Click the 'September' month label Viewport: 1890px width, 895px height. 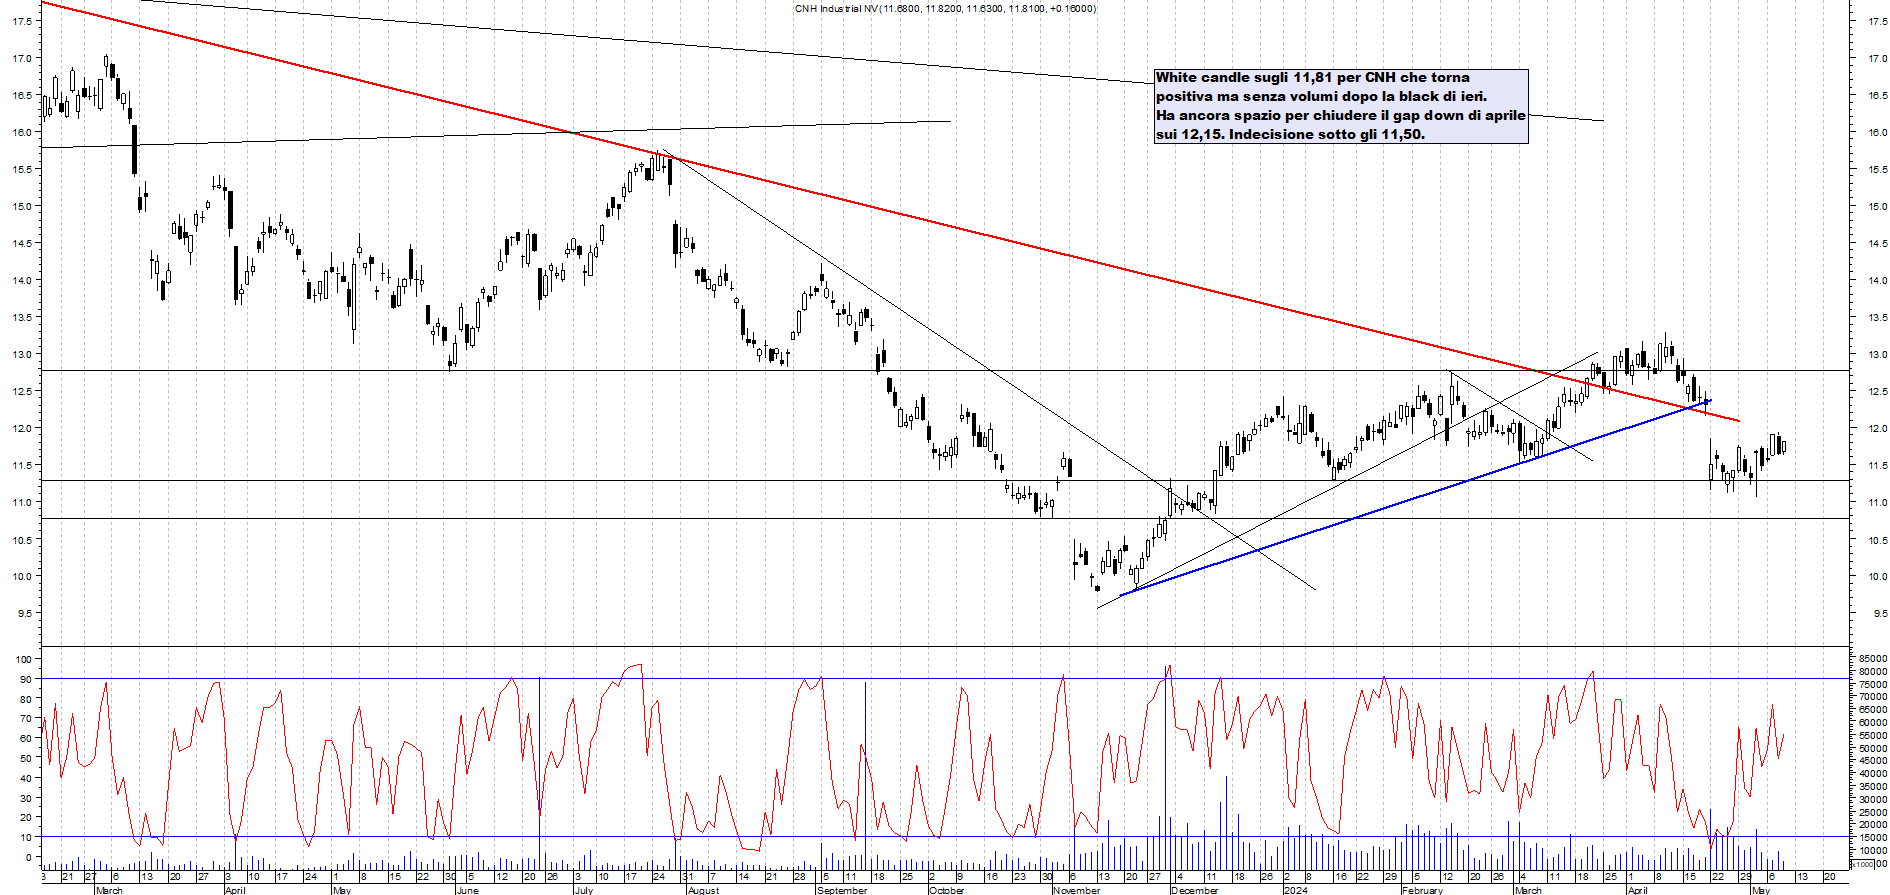[842, 890]
